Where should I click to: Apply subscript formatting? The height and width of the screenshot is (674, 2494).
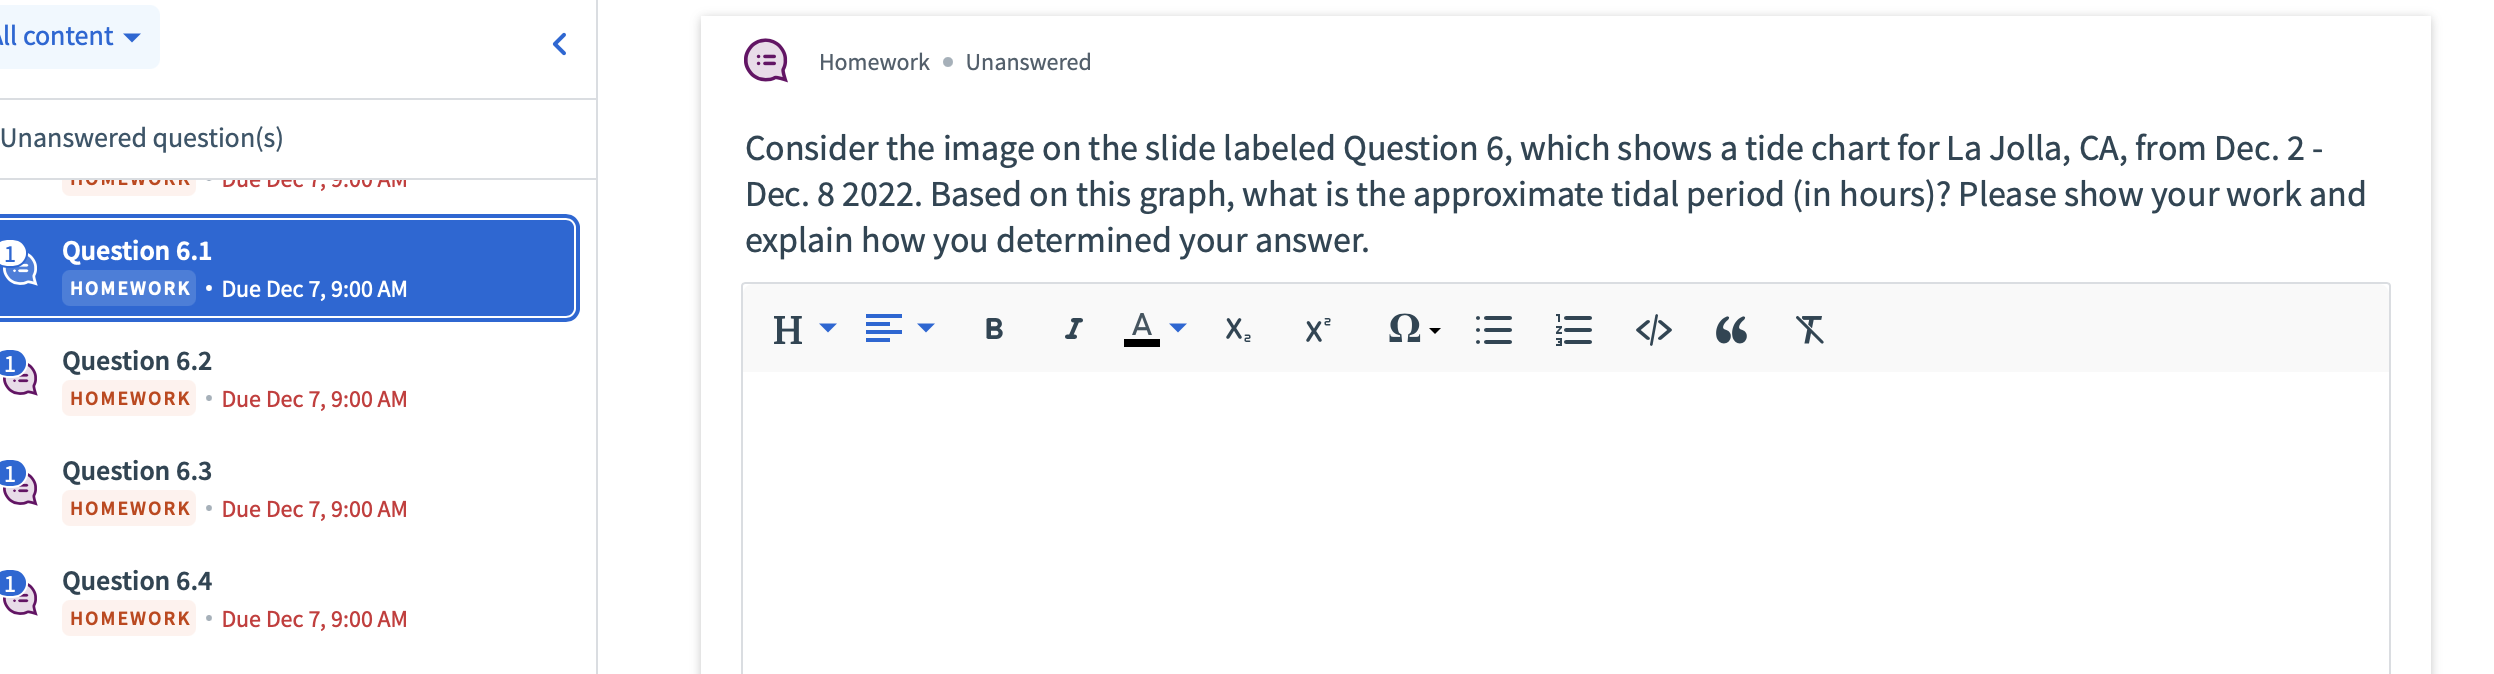click(1238, 329)
